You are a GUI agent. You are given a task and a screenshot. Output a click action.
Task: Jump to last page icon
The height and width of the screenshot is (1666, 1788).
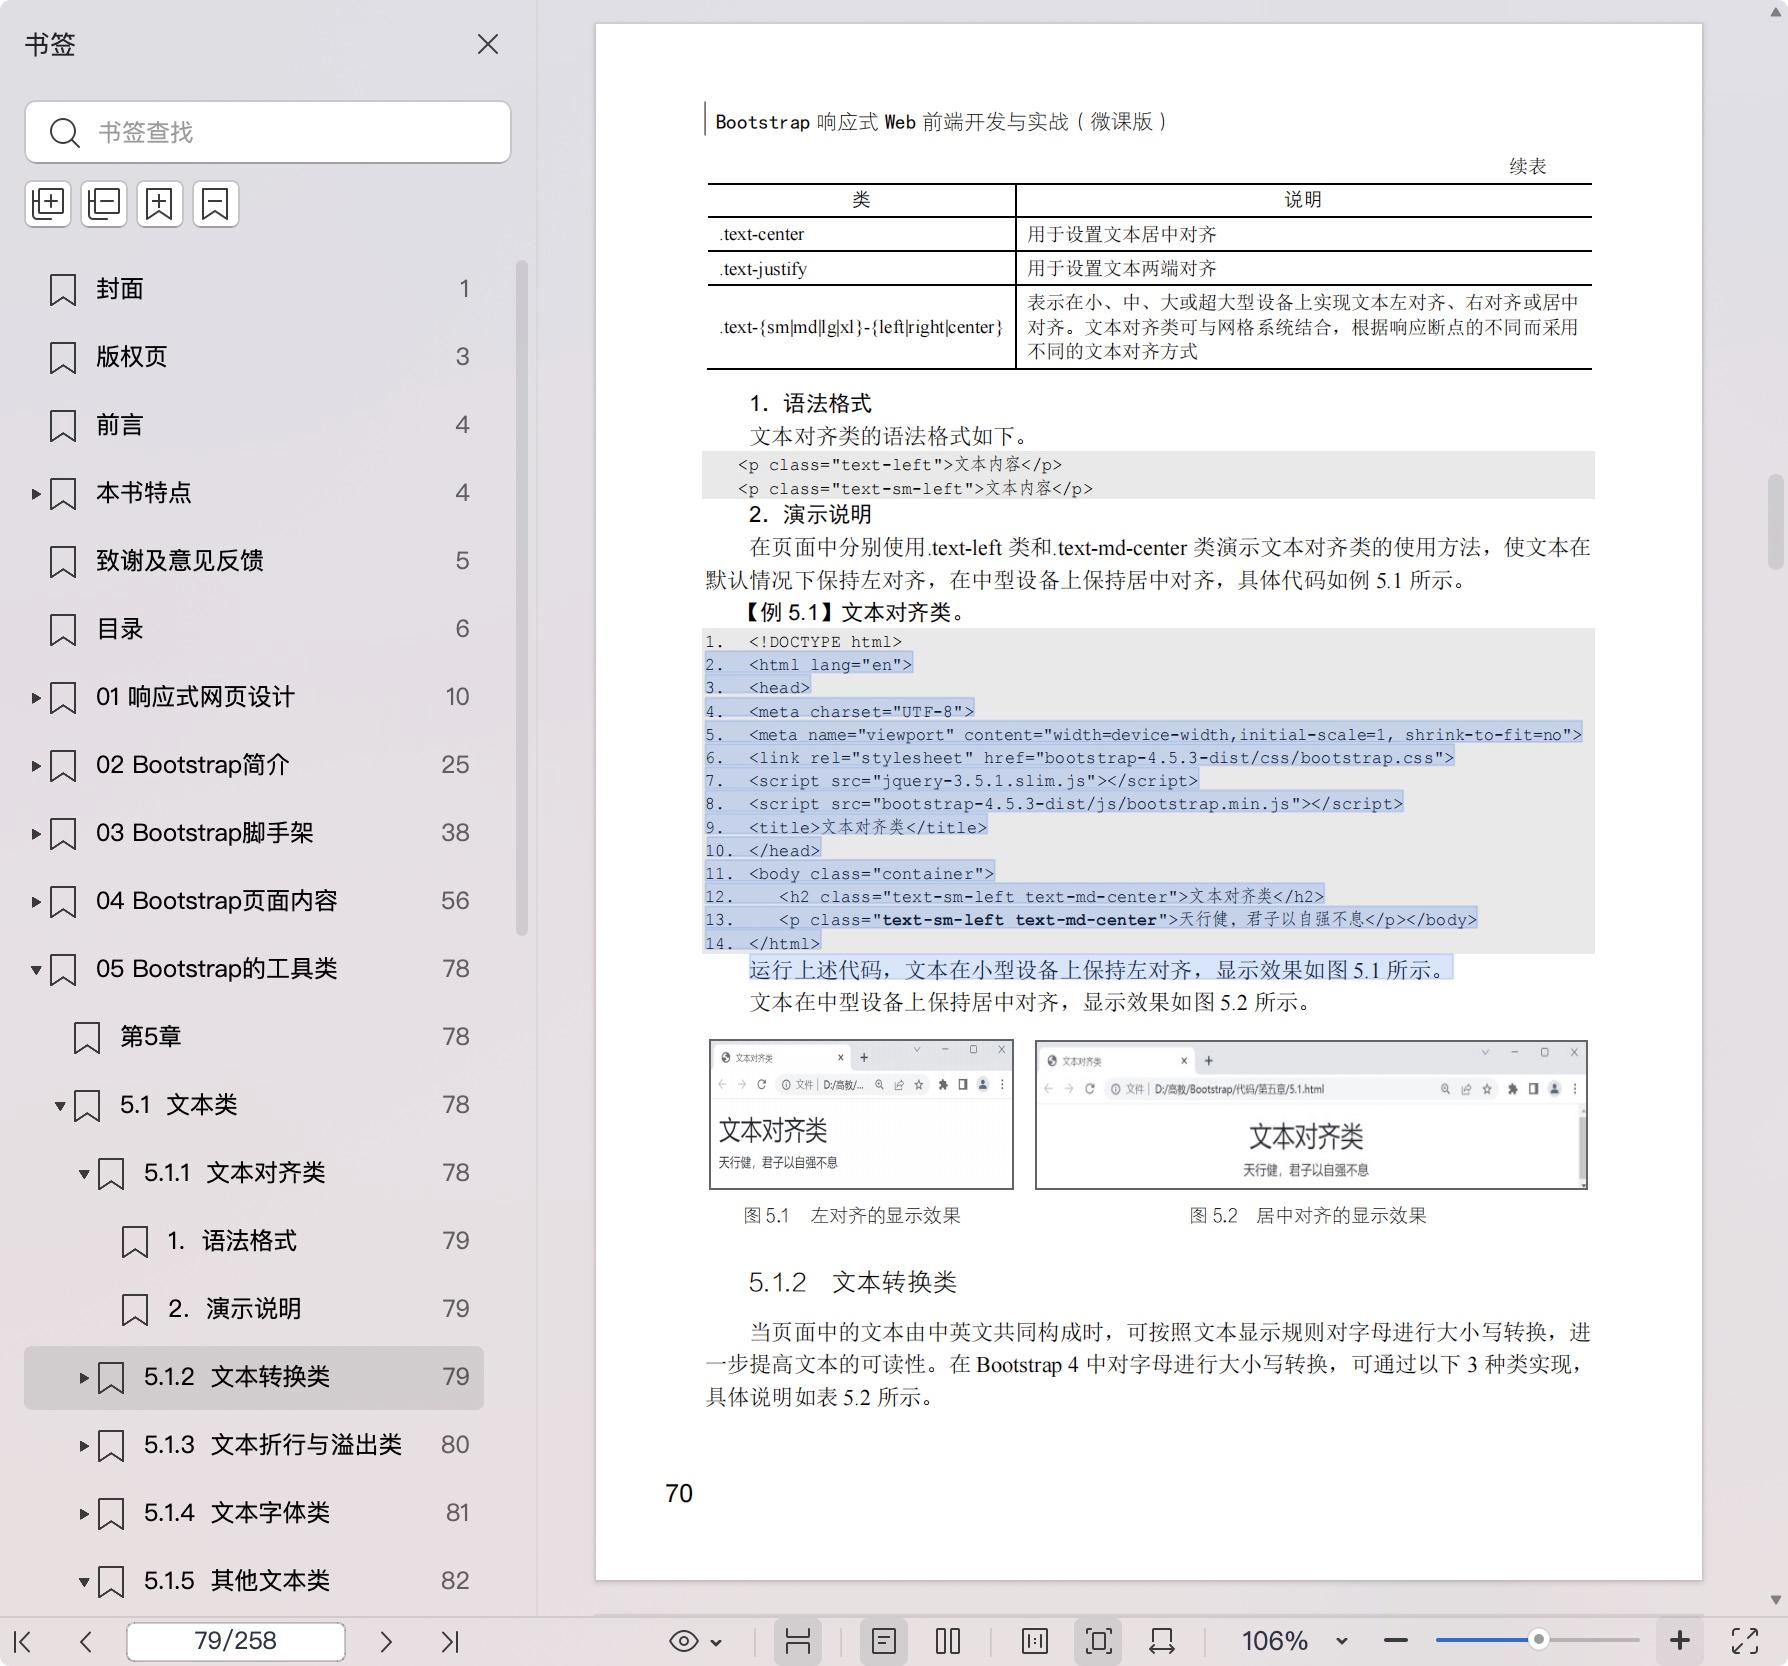click(x=450, y=1641)
